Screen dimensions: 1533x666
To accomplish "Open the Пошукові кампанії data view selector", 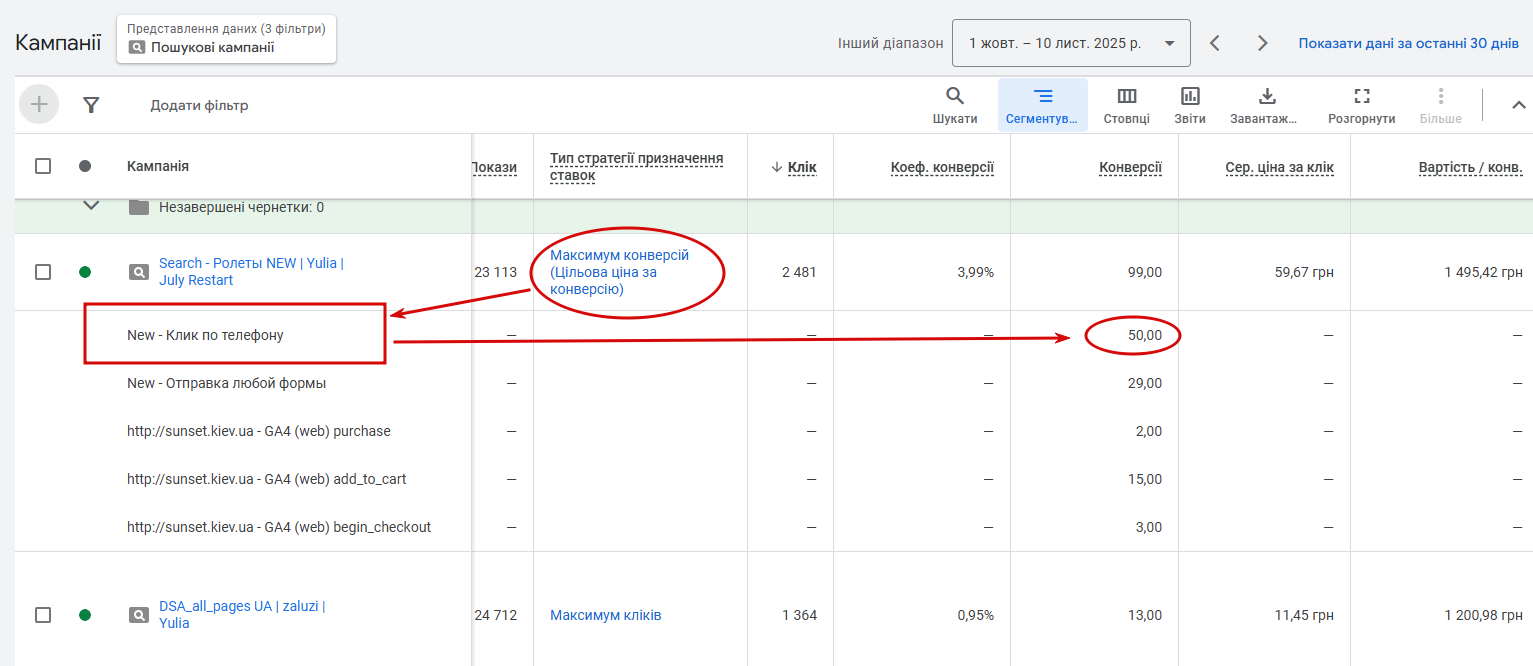I will click(x=226, y=38).
